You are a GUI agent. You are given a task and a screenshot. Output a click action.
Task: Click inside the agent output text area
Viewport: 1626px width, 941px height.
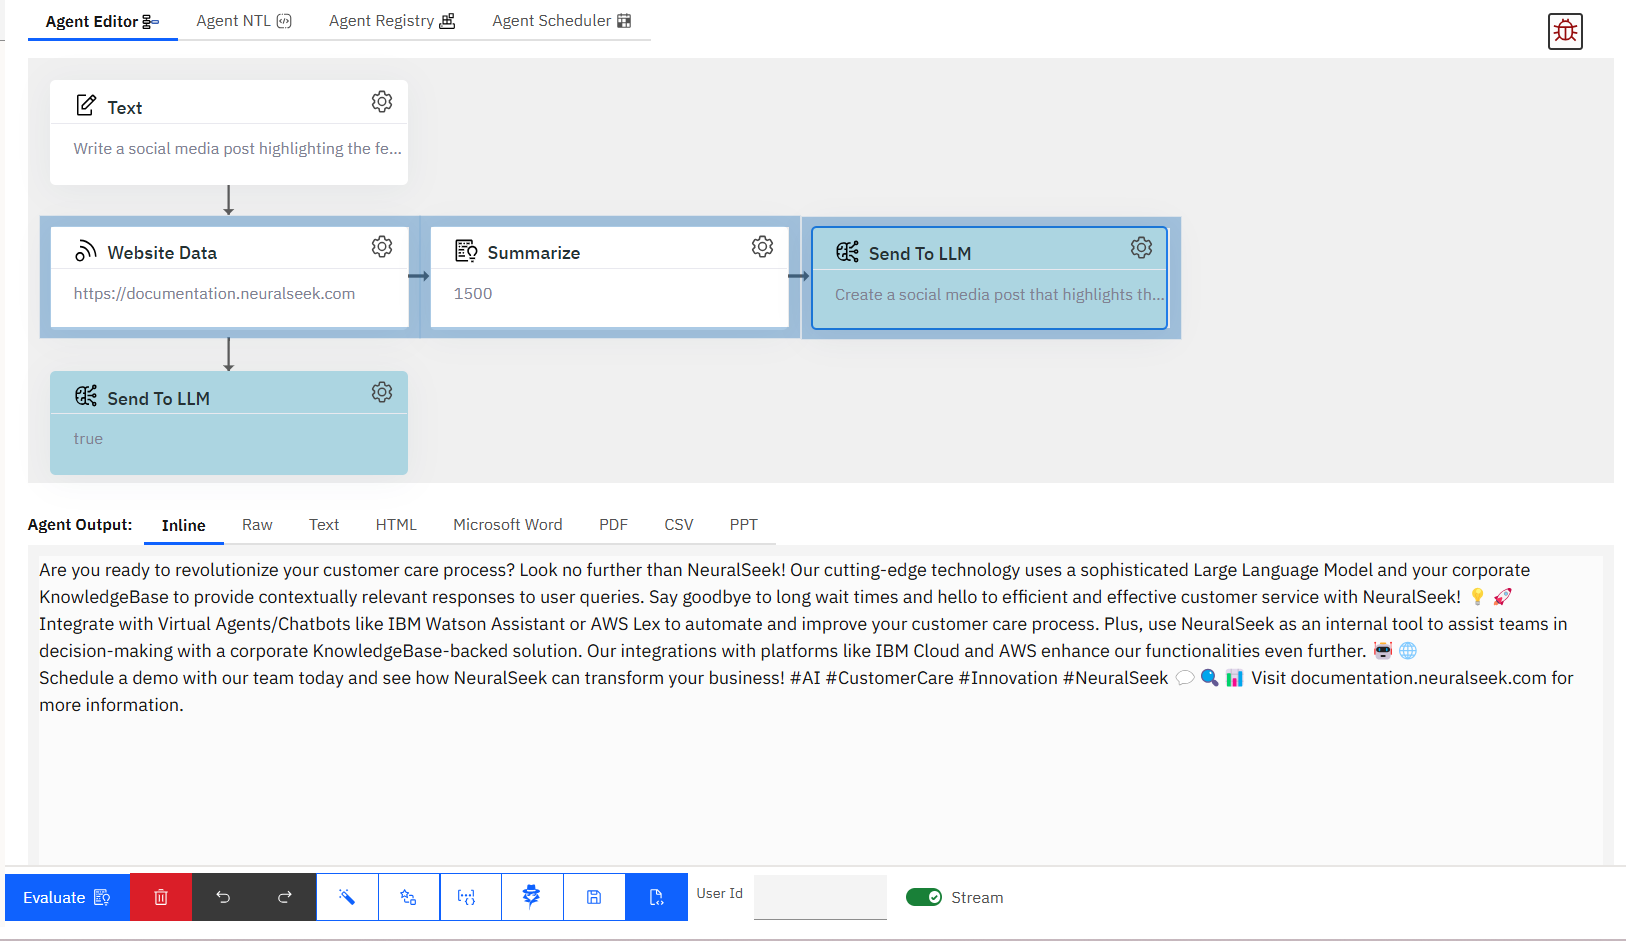[820, 710]
